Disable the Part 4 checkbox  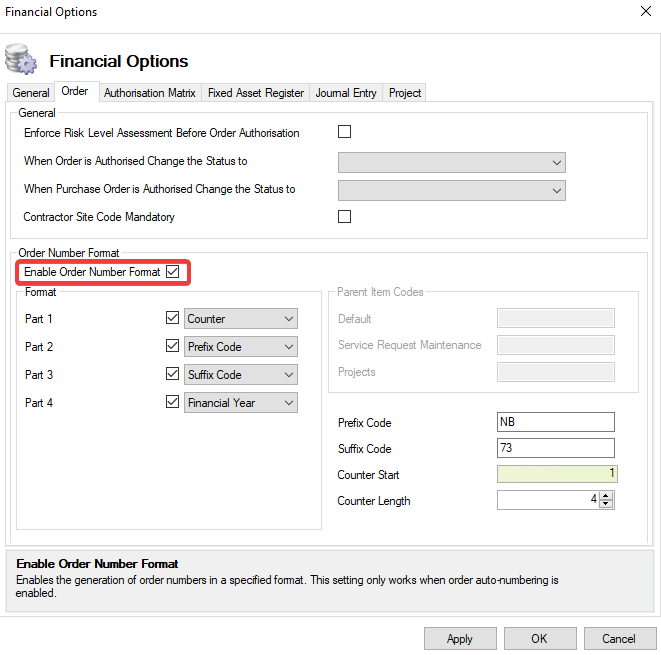click(173, 403)
